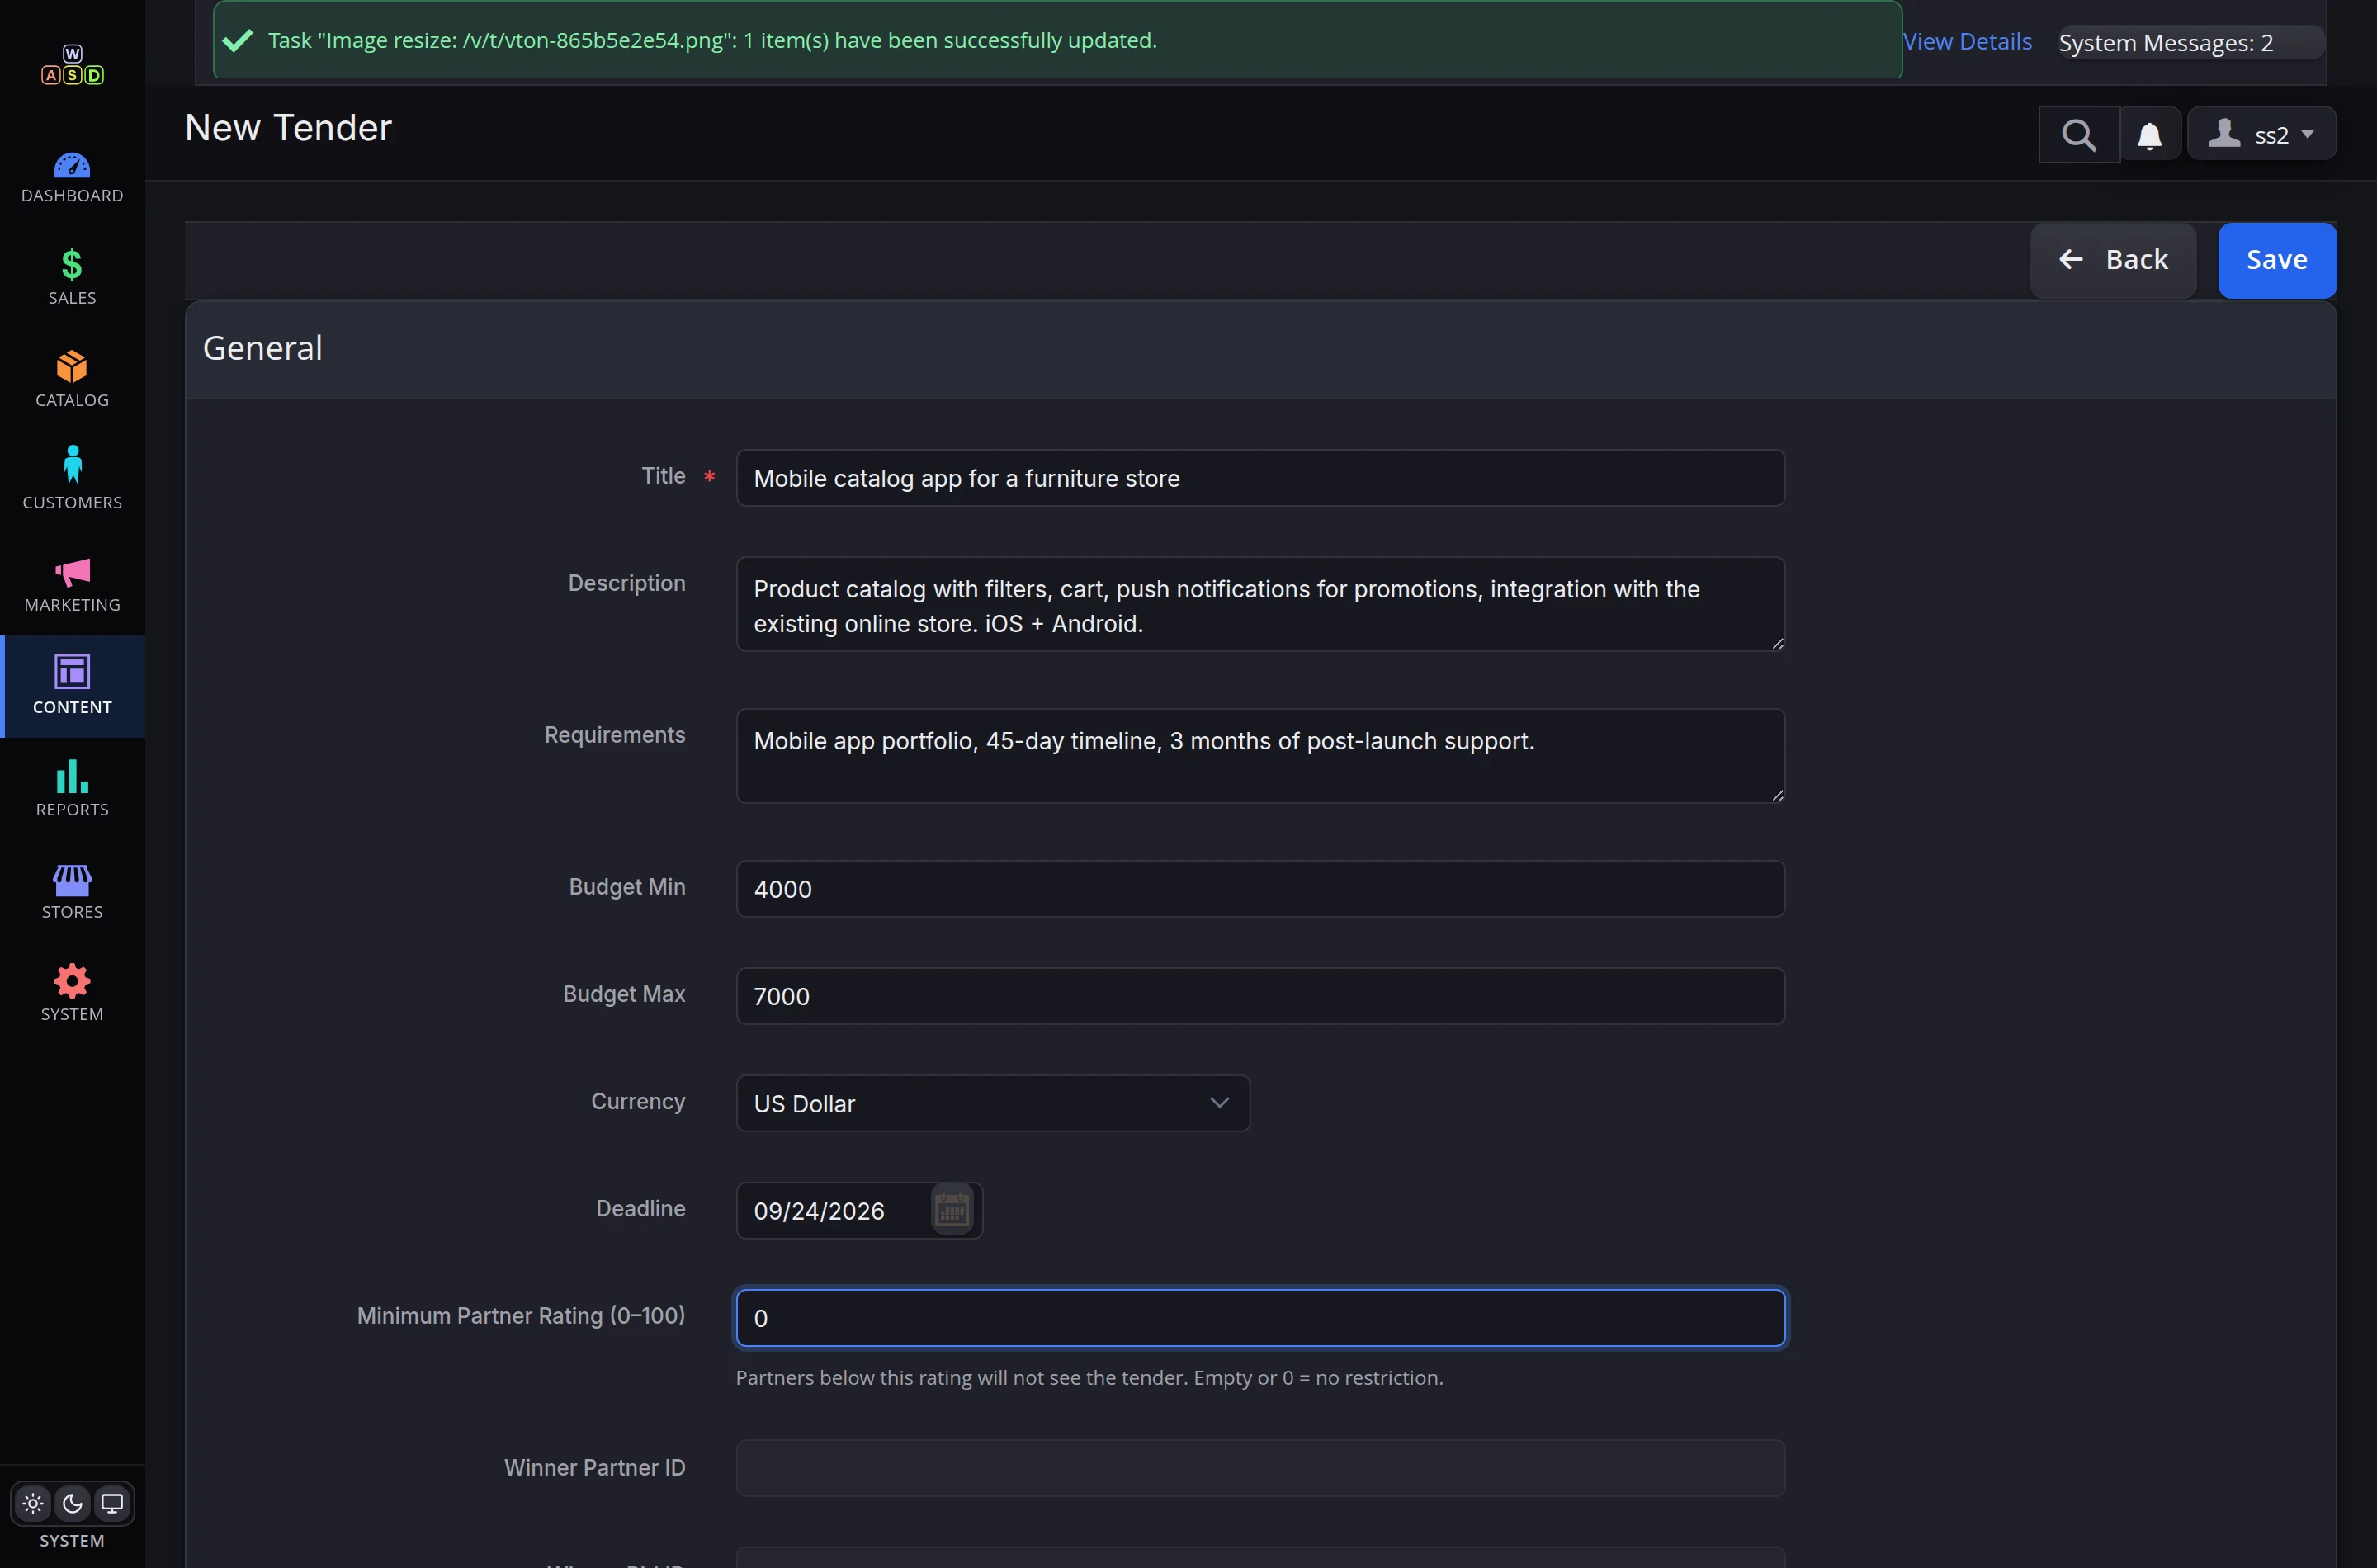Viewport: 2377px width, 1568px height.
Task: Open the Marketing menu
Action: pos(72,584)
